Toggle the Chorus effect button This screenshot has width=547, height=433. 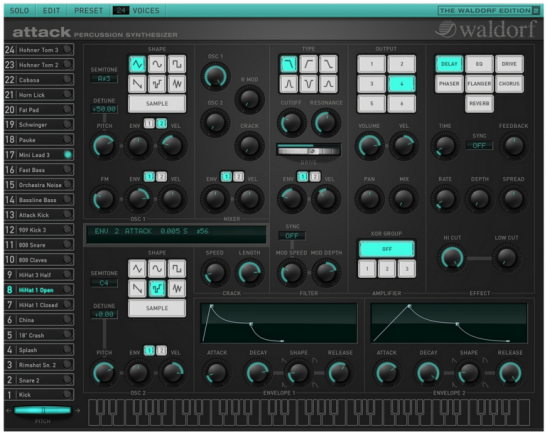pyautogui.click(x=509, y=84)
